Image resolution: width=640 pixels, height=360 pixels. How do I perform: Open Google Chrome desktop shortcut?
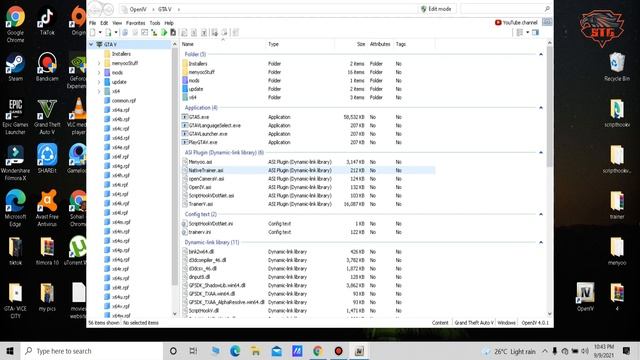coord(15,24)
